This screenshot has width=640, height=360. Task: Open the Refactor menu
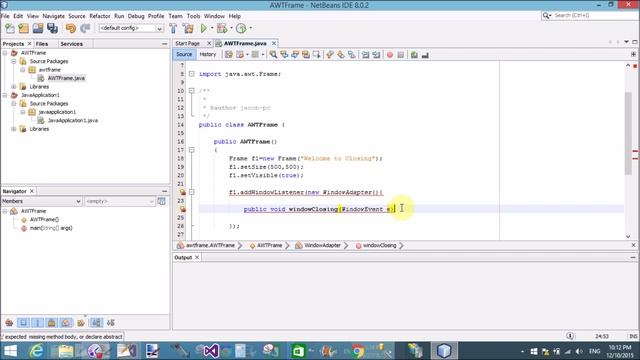(100, 16)
